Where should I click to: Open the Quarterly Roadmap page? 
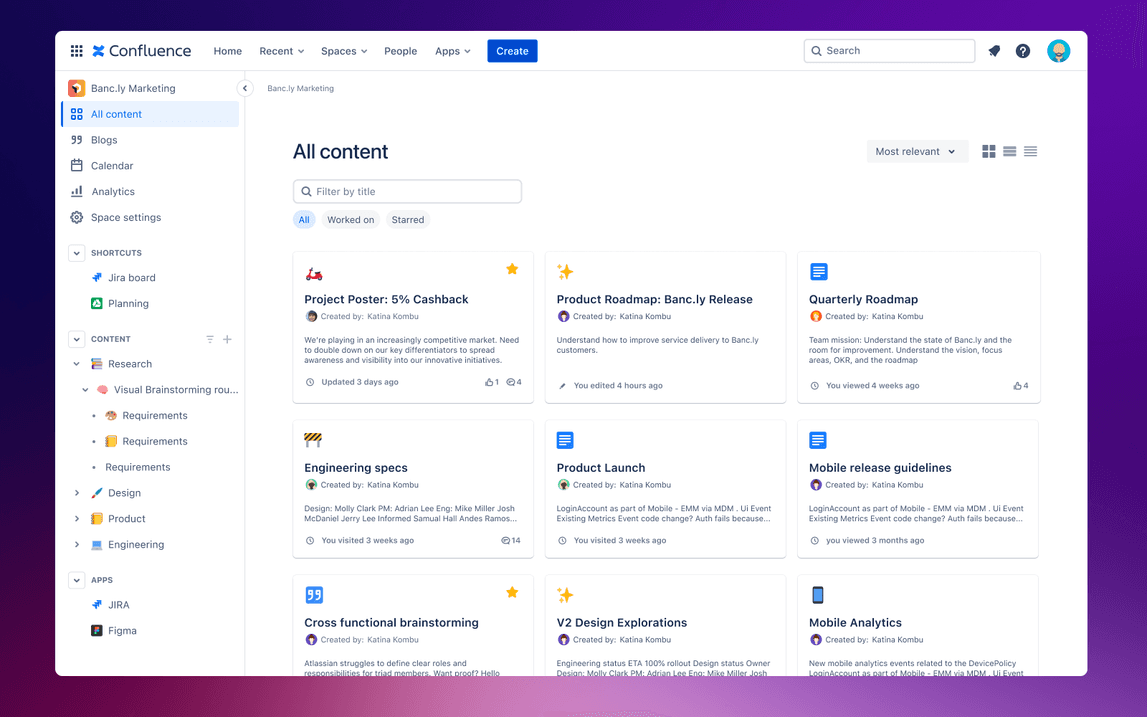click(x=865, y=299)
